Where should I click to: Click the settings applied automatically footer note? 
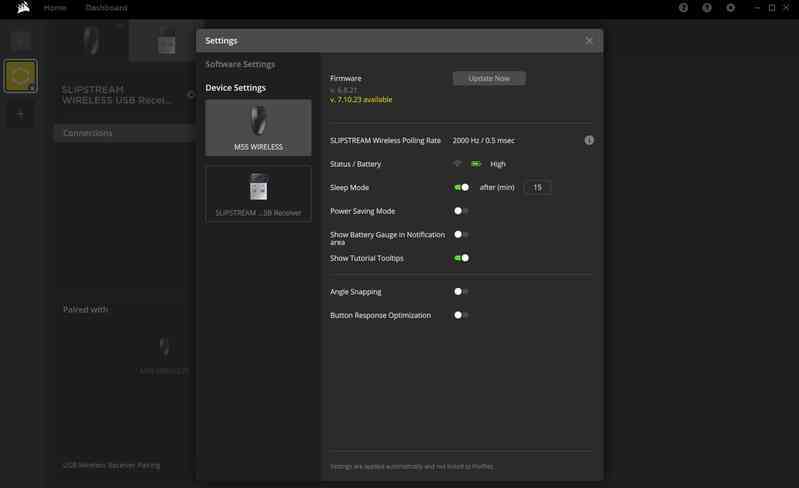tap(412, 467)
